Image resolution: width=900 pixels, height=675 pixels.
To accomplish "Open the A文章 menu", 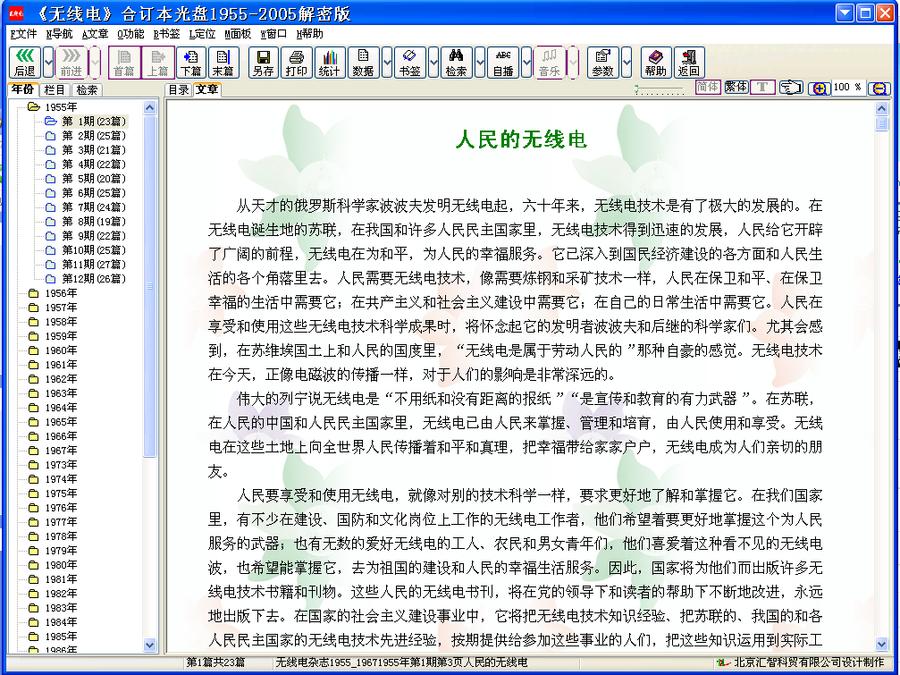I will [x=95, y=34].
